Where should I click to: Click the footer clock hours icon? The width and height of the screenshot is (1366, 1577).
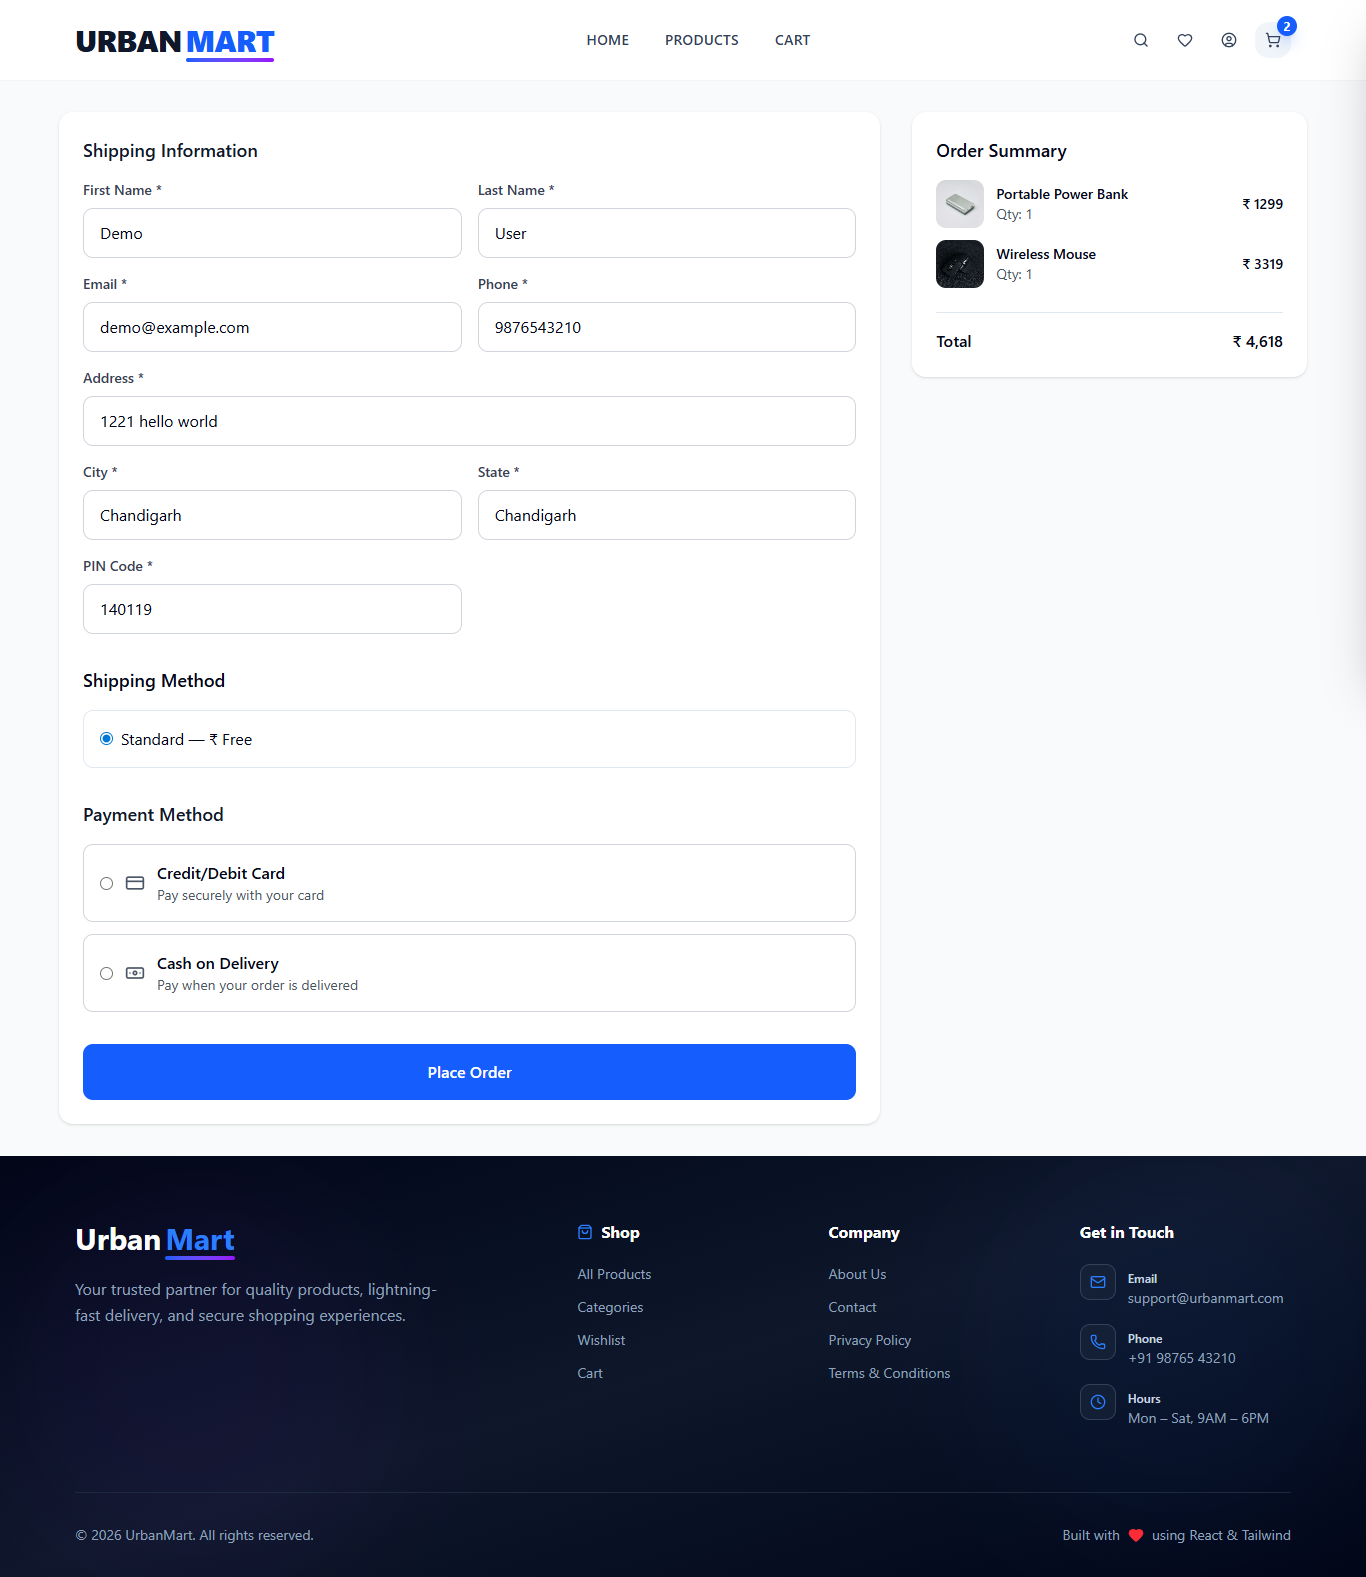point(1097,1402)
